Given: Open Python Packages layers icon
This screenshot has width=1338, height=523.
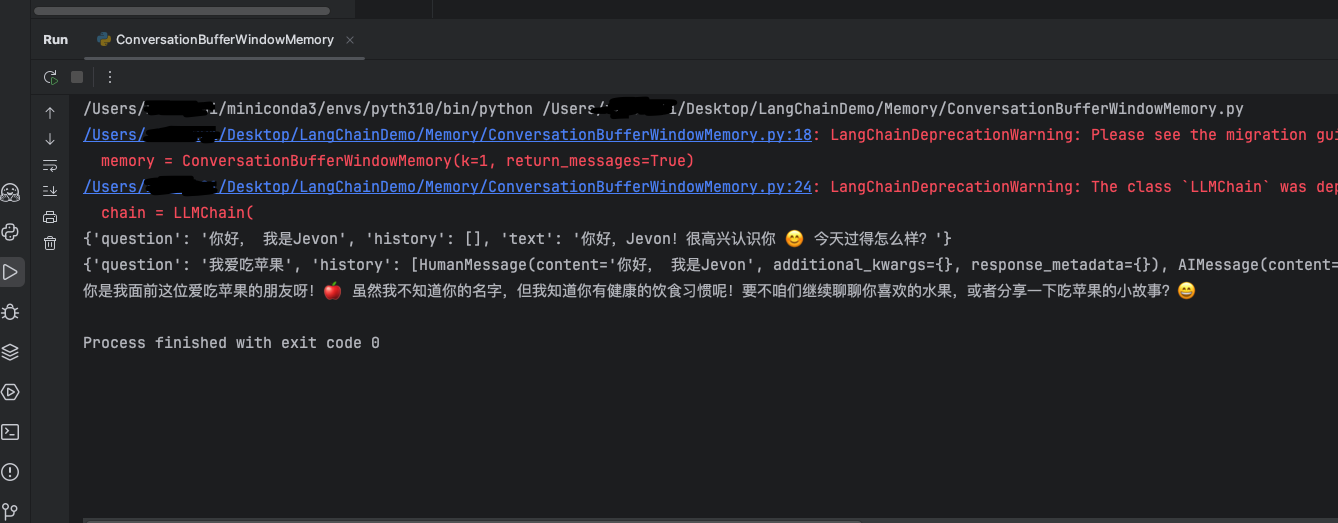Looking at the screenshot, I should 11,352.
